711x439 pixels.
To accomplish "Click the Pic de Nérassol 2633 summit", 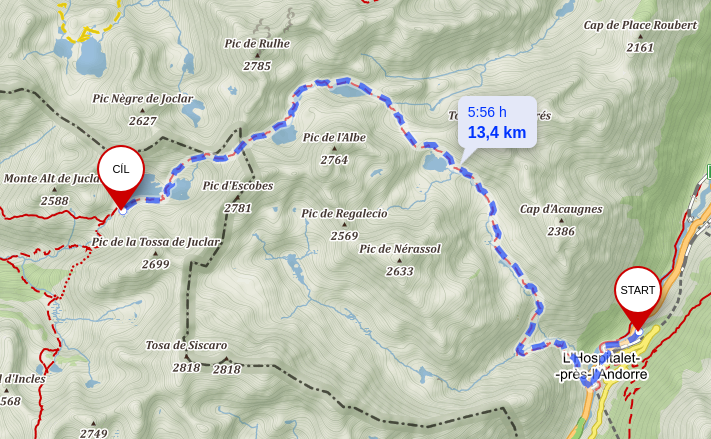I will (x=399, y=260).
